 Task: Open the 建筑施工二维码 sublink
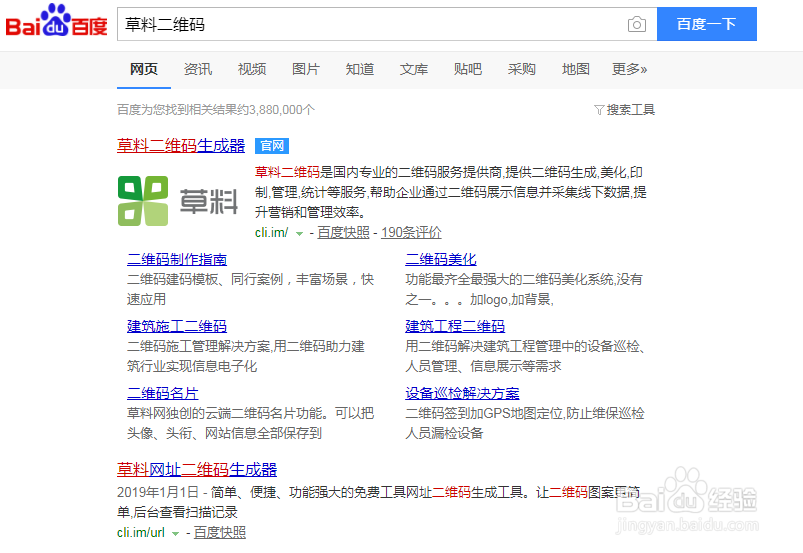pos(177,327)
